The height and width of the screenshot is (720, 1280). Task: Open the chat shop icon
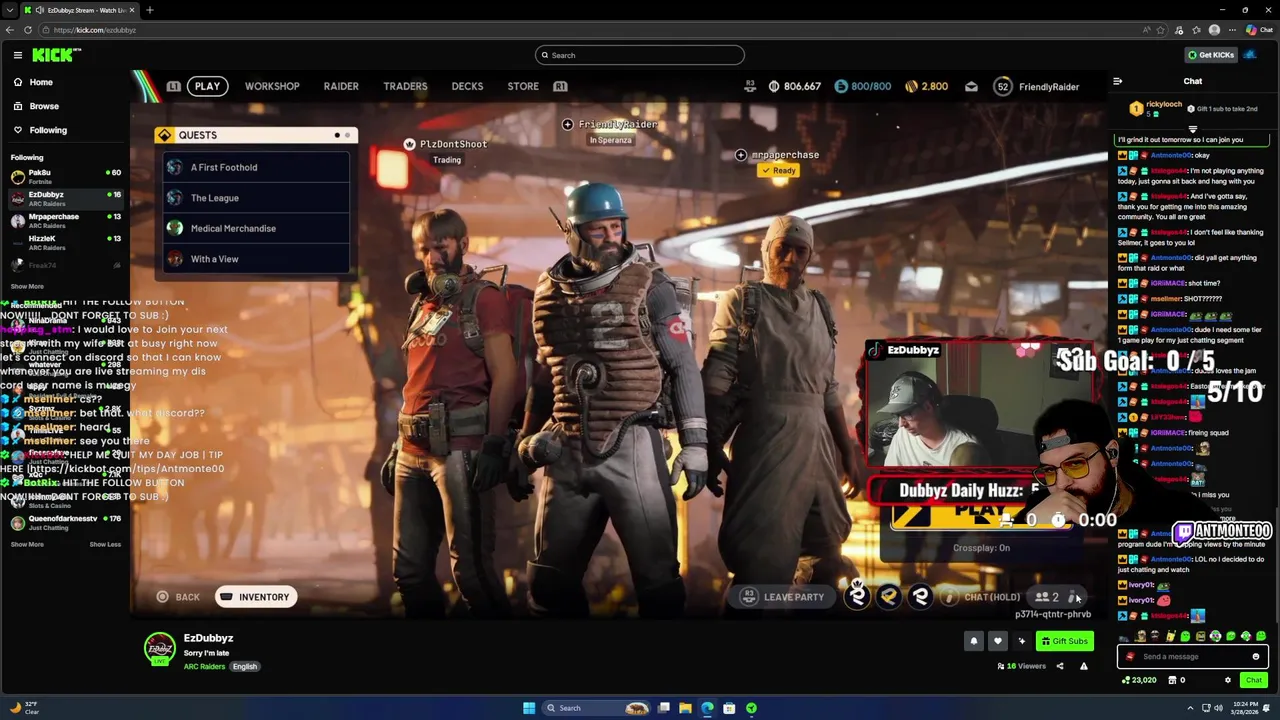[1172, 680]
